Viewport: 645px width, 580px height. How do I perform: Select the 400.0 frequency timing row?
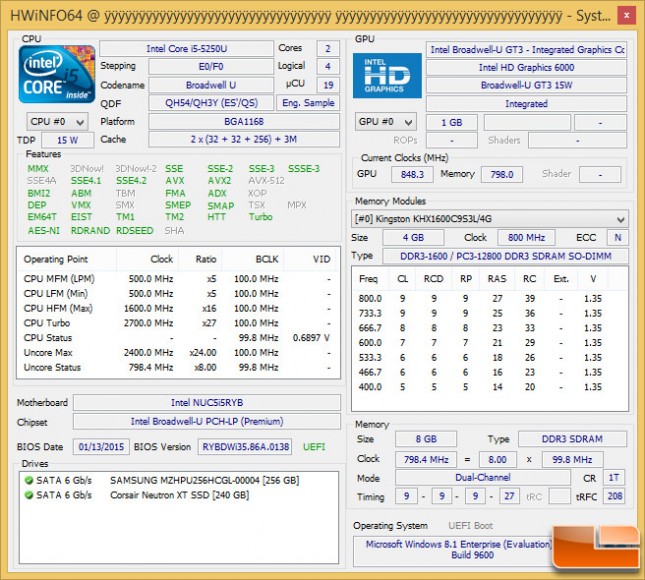490,387
